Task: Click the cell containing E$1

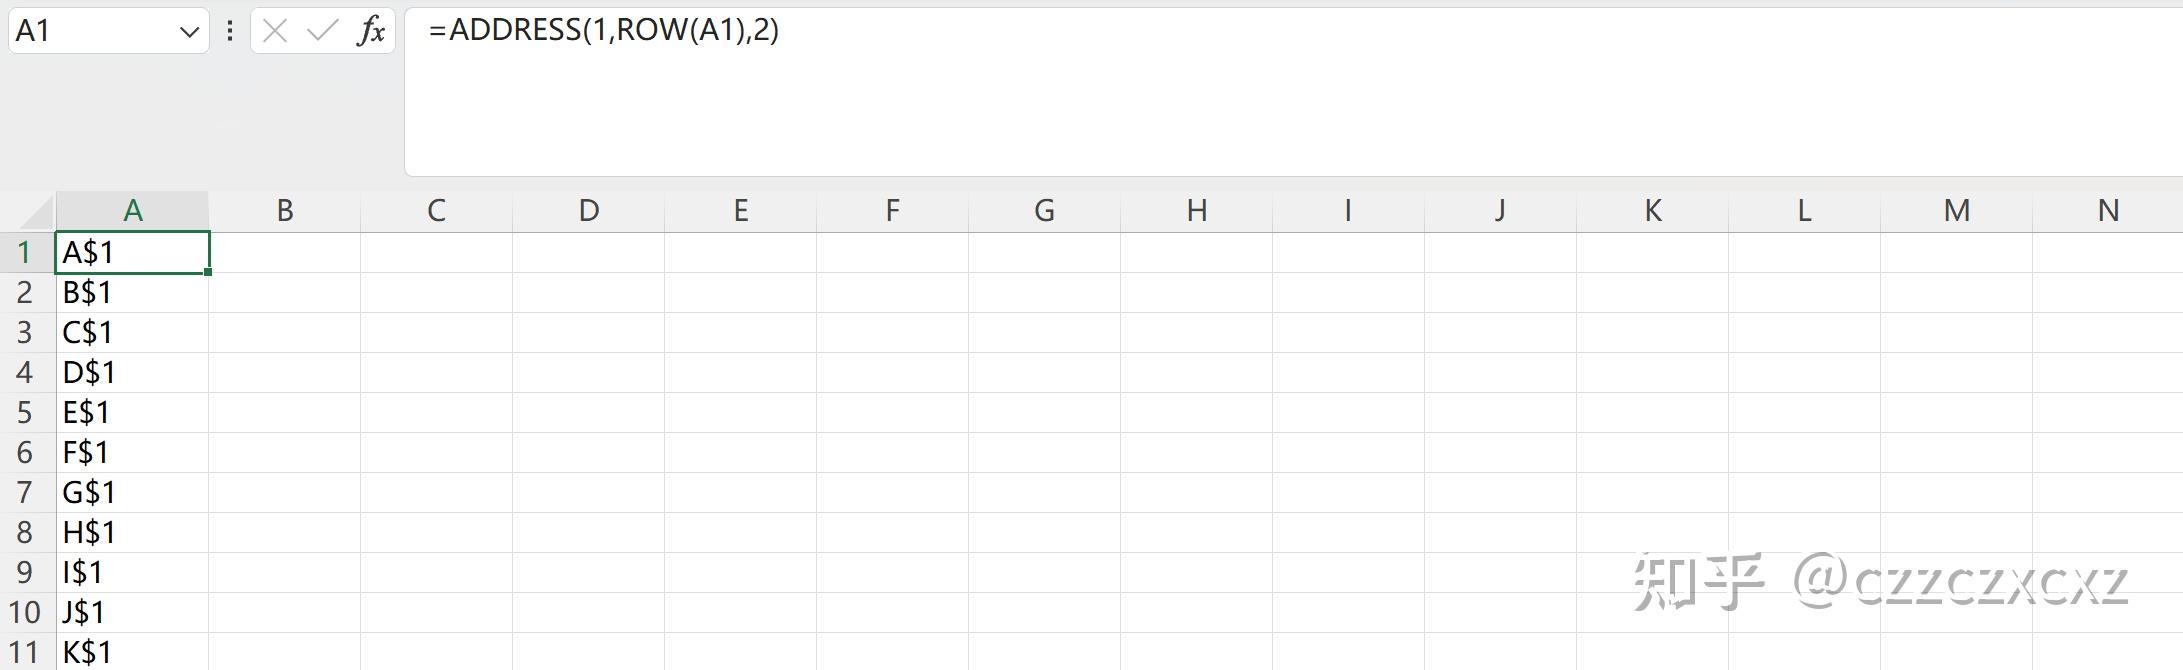Action: pyautogui.click(x=132, y=412)
